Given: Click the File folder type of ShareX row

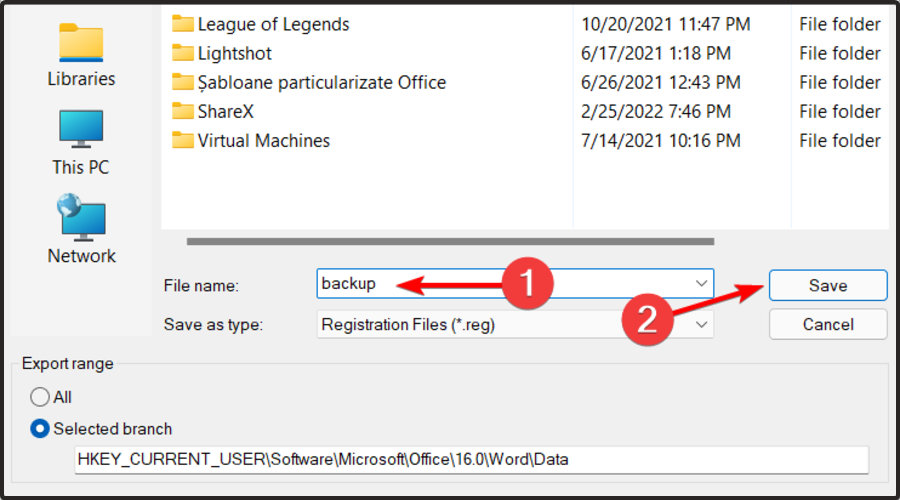Looking at the screenshot, I should tap(840, 111).
